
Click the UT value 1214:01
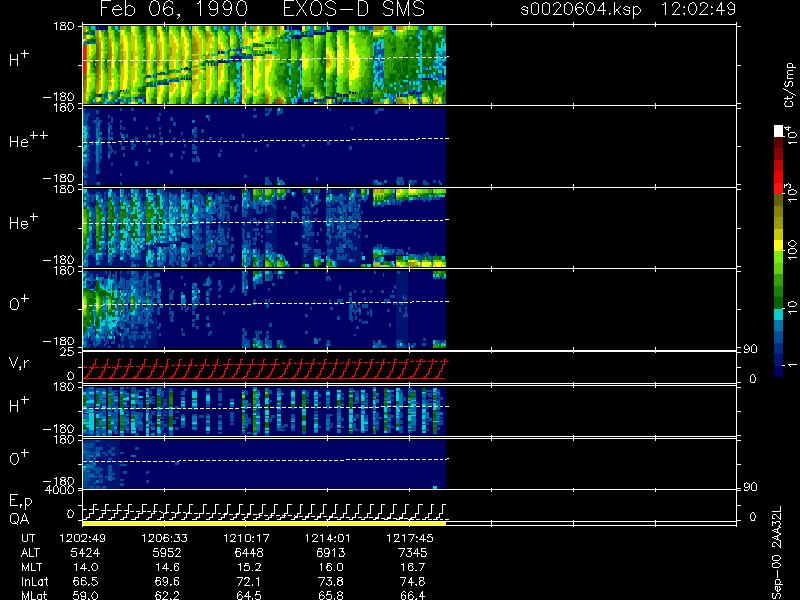click(328, 538)
